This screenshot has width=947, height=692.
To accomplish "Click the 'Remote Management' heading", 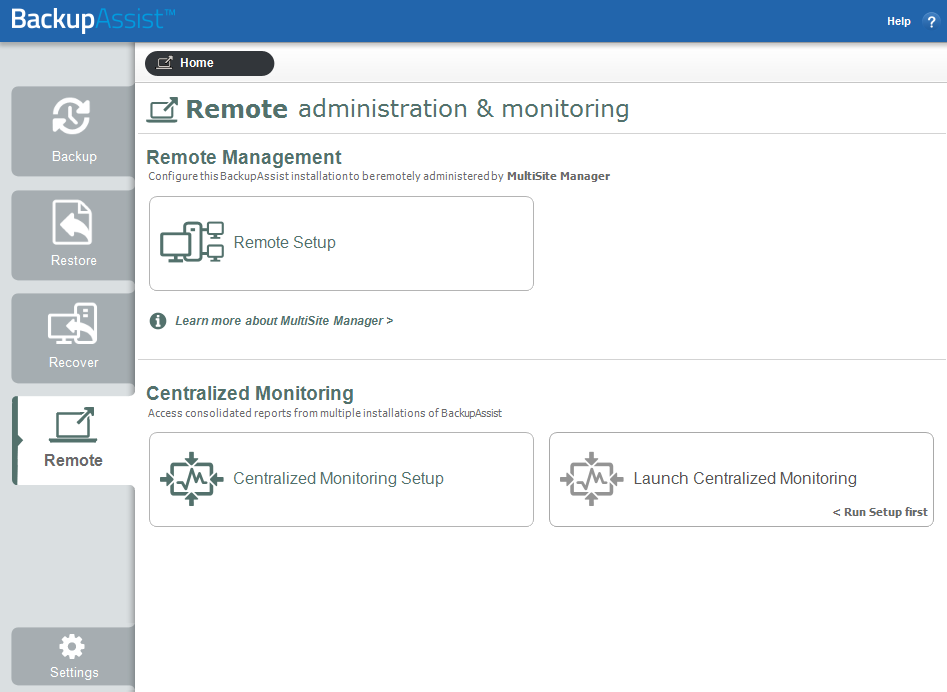I will 243,157.
